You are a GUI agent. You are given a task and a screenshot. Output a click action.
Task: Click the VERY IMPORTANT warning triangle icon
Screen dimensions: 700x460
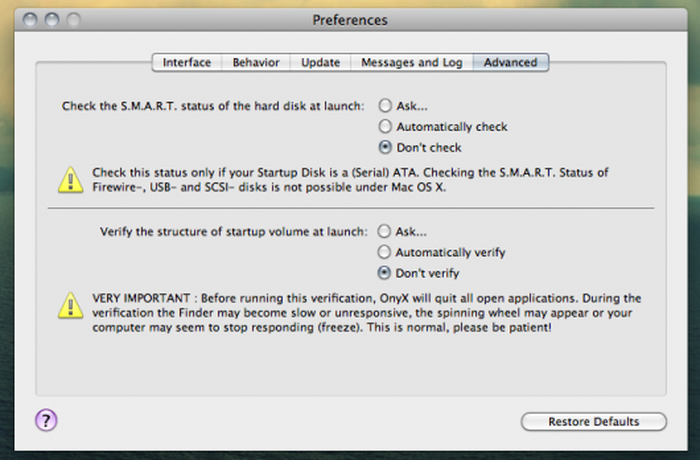[71, 305]
